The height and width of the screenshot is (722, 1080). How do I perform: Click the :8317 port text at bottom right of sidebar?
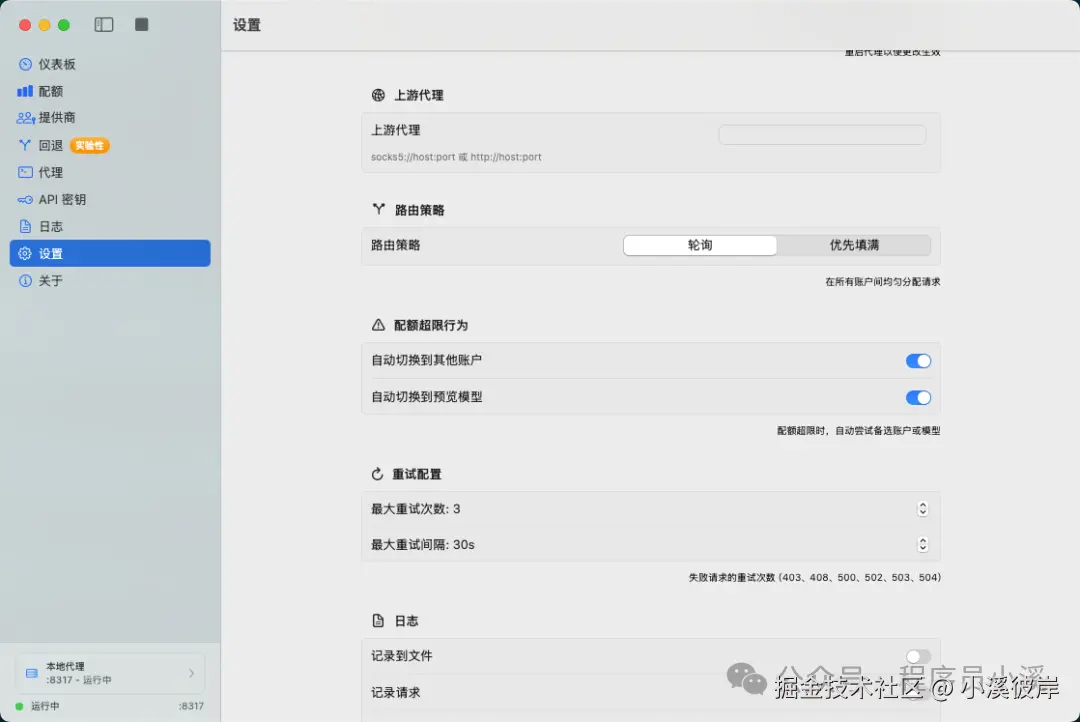191,706
